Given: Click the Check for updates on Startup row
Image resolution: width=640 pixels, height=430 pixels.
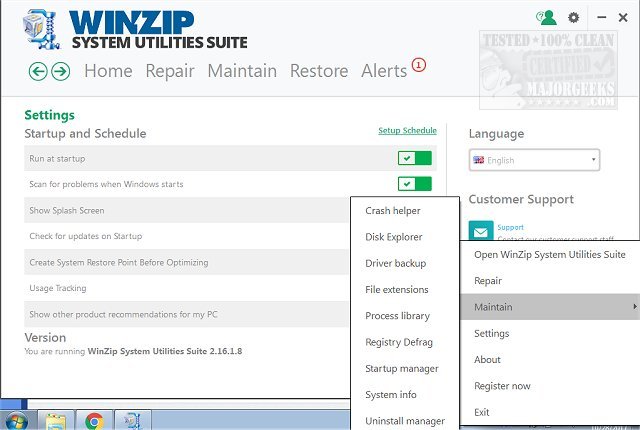Looking at the screenshot, I should click(x=187, y=236).
